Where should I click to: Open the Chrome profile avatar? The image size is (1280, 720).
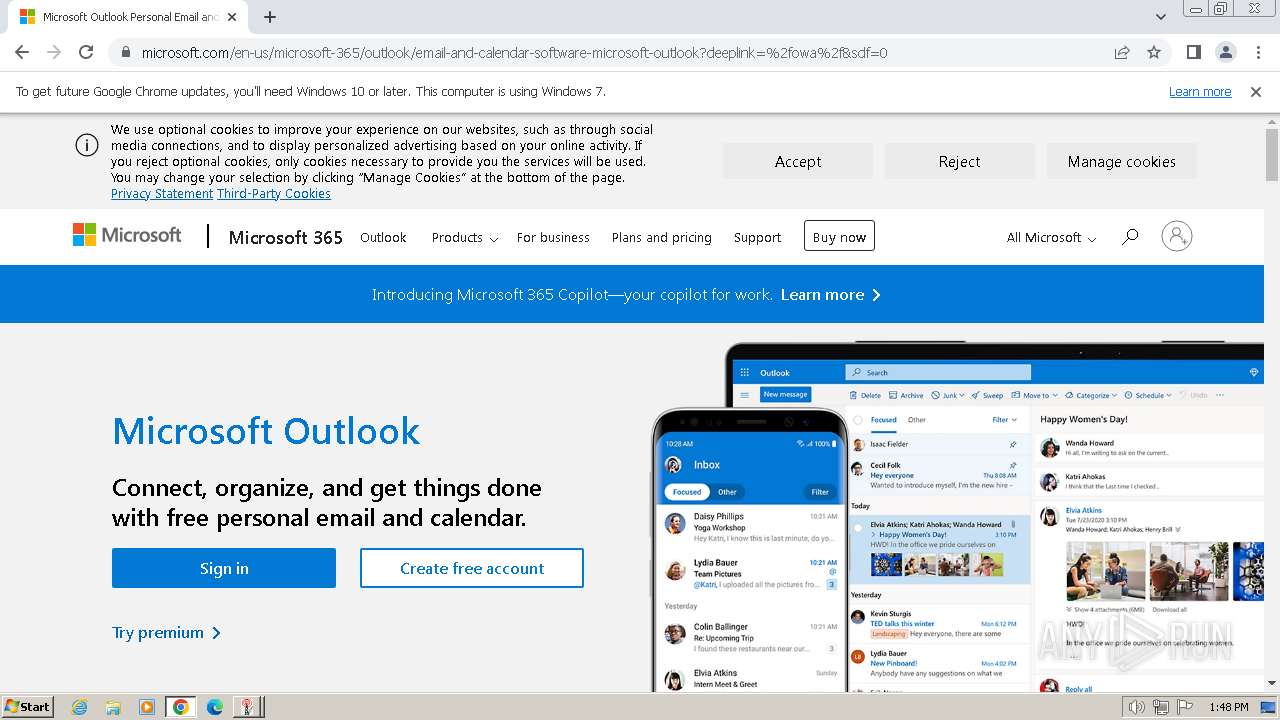(x=1225, y=53)
